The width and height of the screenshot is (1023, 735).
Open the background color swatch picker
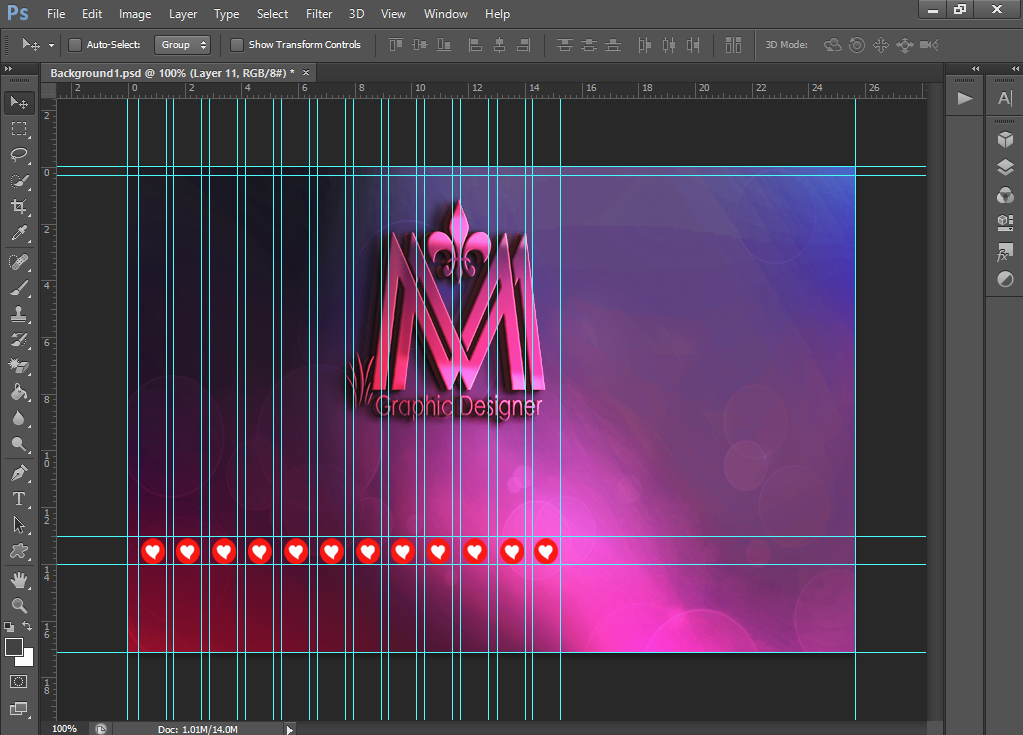pyautogui.click(x=27, y=660)
